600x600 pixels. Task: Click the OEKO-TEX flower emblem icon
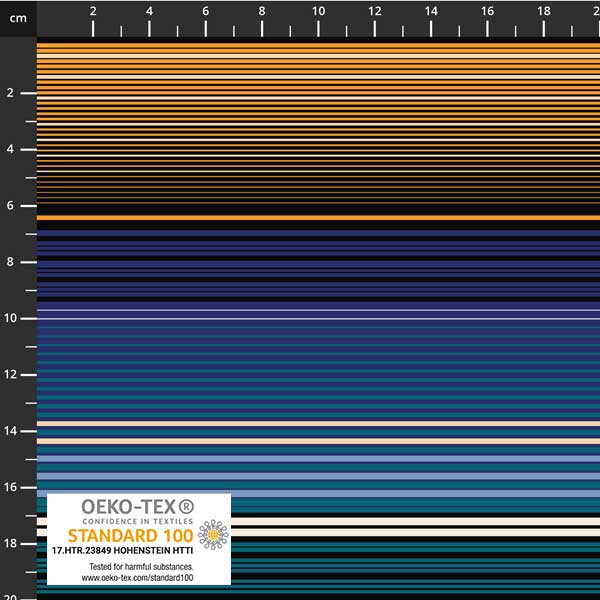(212, 535)
